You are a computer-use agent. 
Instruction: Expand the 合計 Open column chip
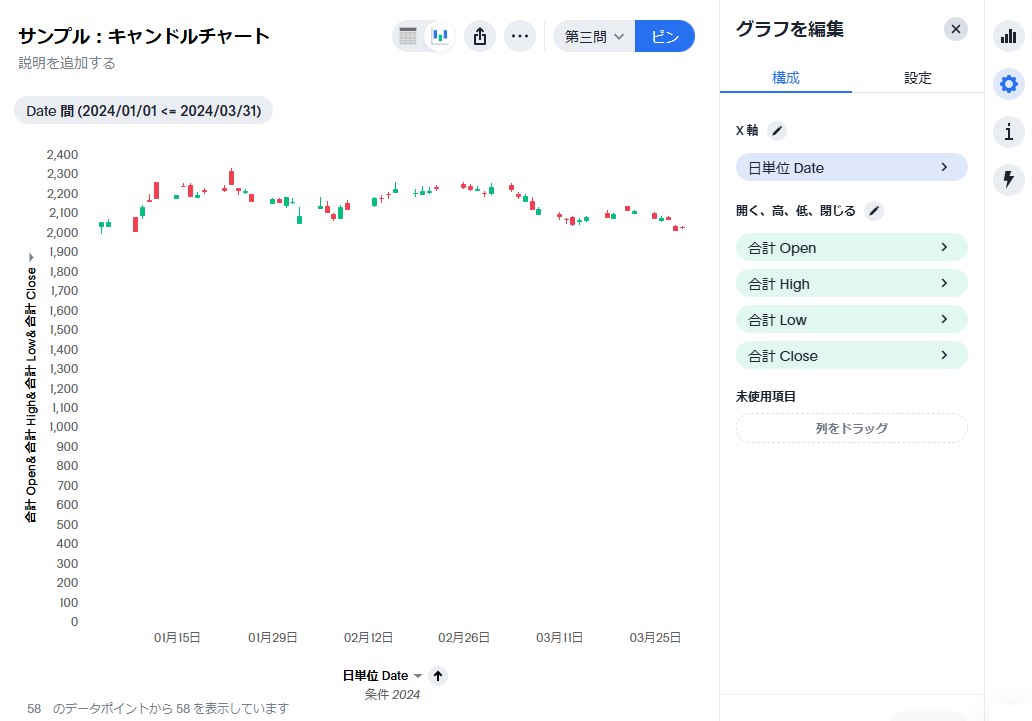(851, 247)
